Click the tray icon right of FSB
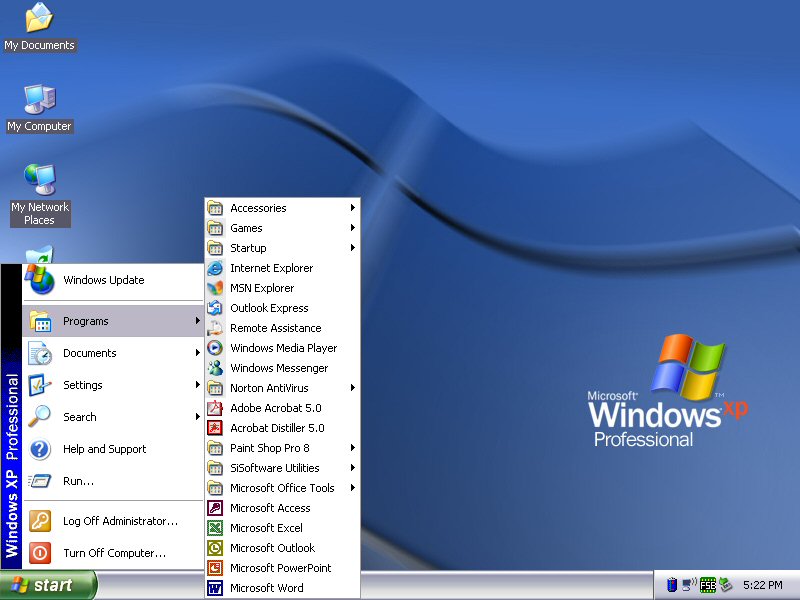The image size is (800, 600). (x=725, y=585)
